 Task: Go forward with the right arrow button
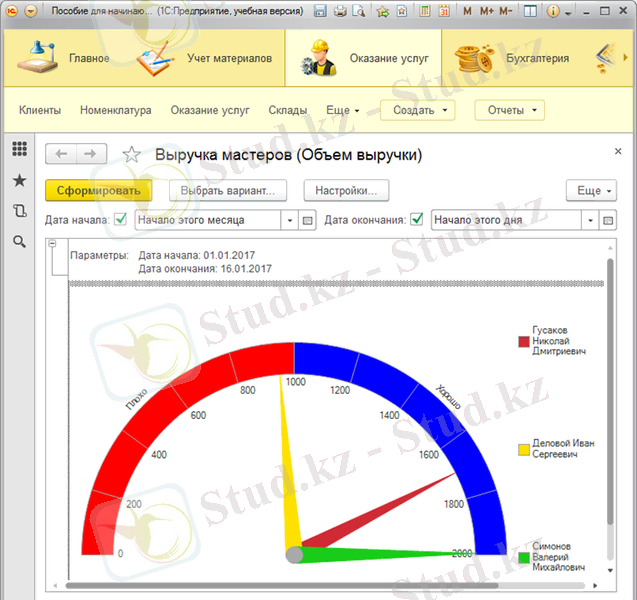(x=91, y=154)
